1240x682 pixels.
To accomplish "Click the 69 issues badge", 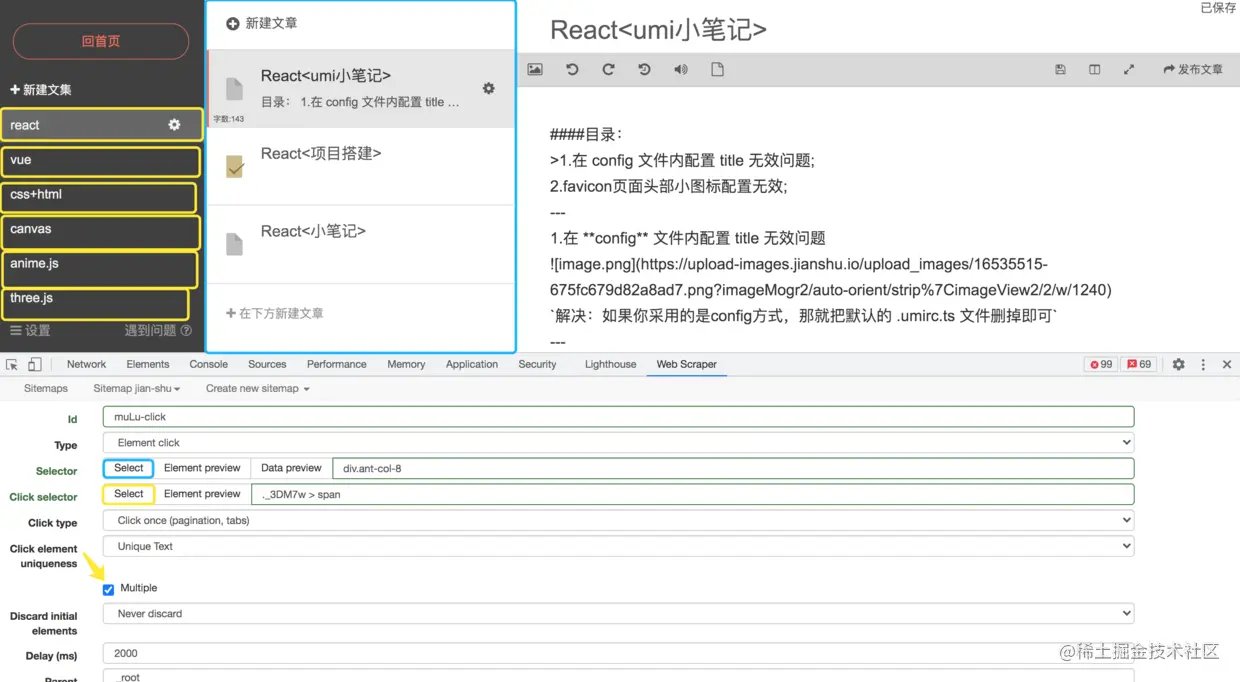I will pos(1139,365).
